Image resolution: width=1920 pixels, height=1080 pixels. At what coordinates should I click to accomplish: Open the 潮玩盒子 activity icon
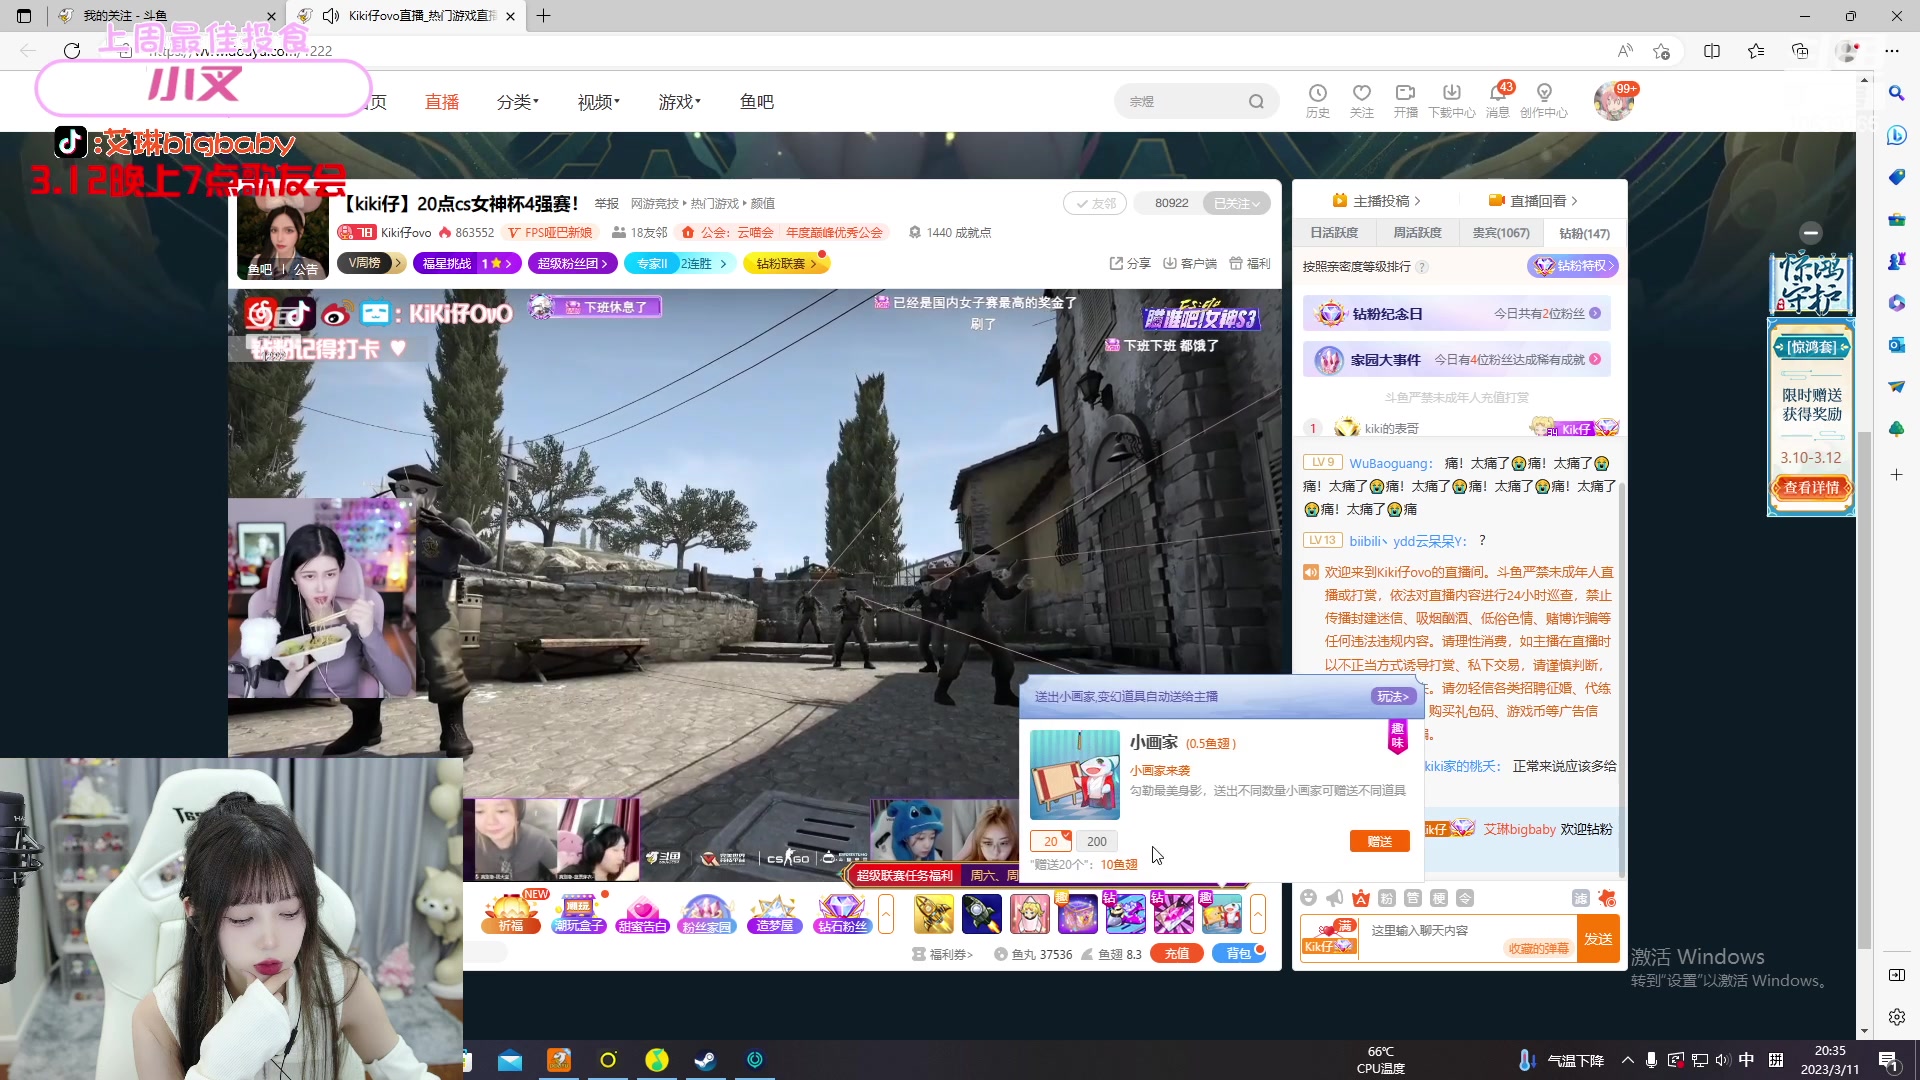[x=579, y=913]
